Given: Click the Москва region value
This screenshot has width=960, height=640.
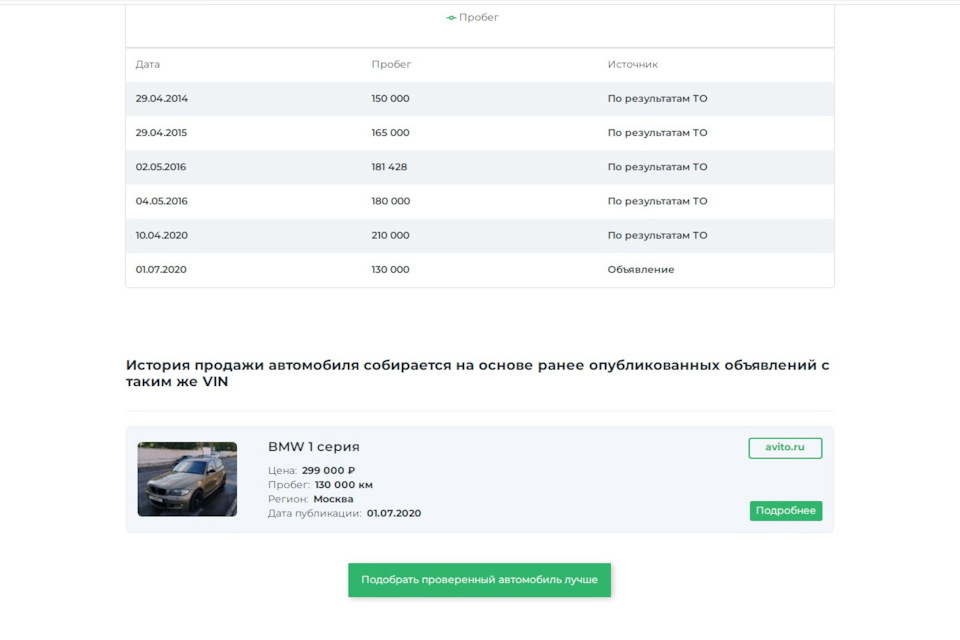Looking at the screenshot, I should [x=333, y=499].
